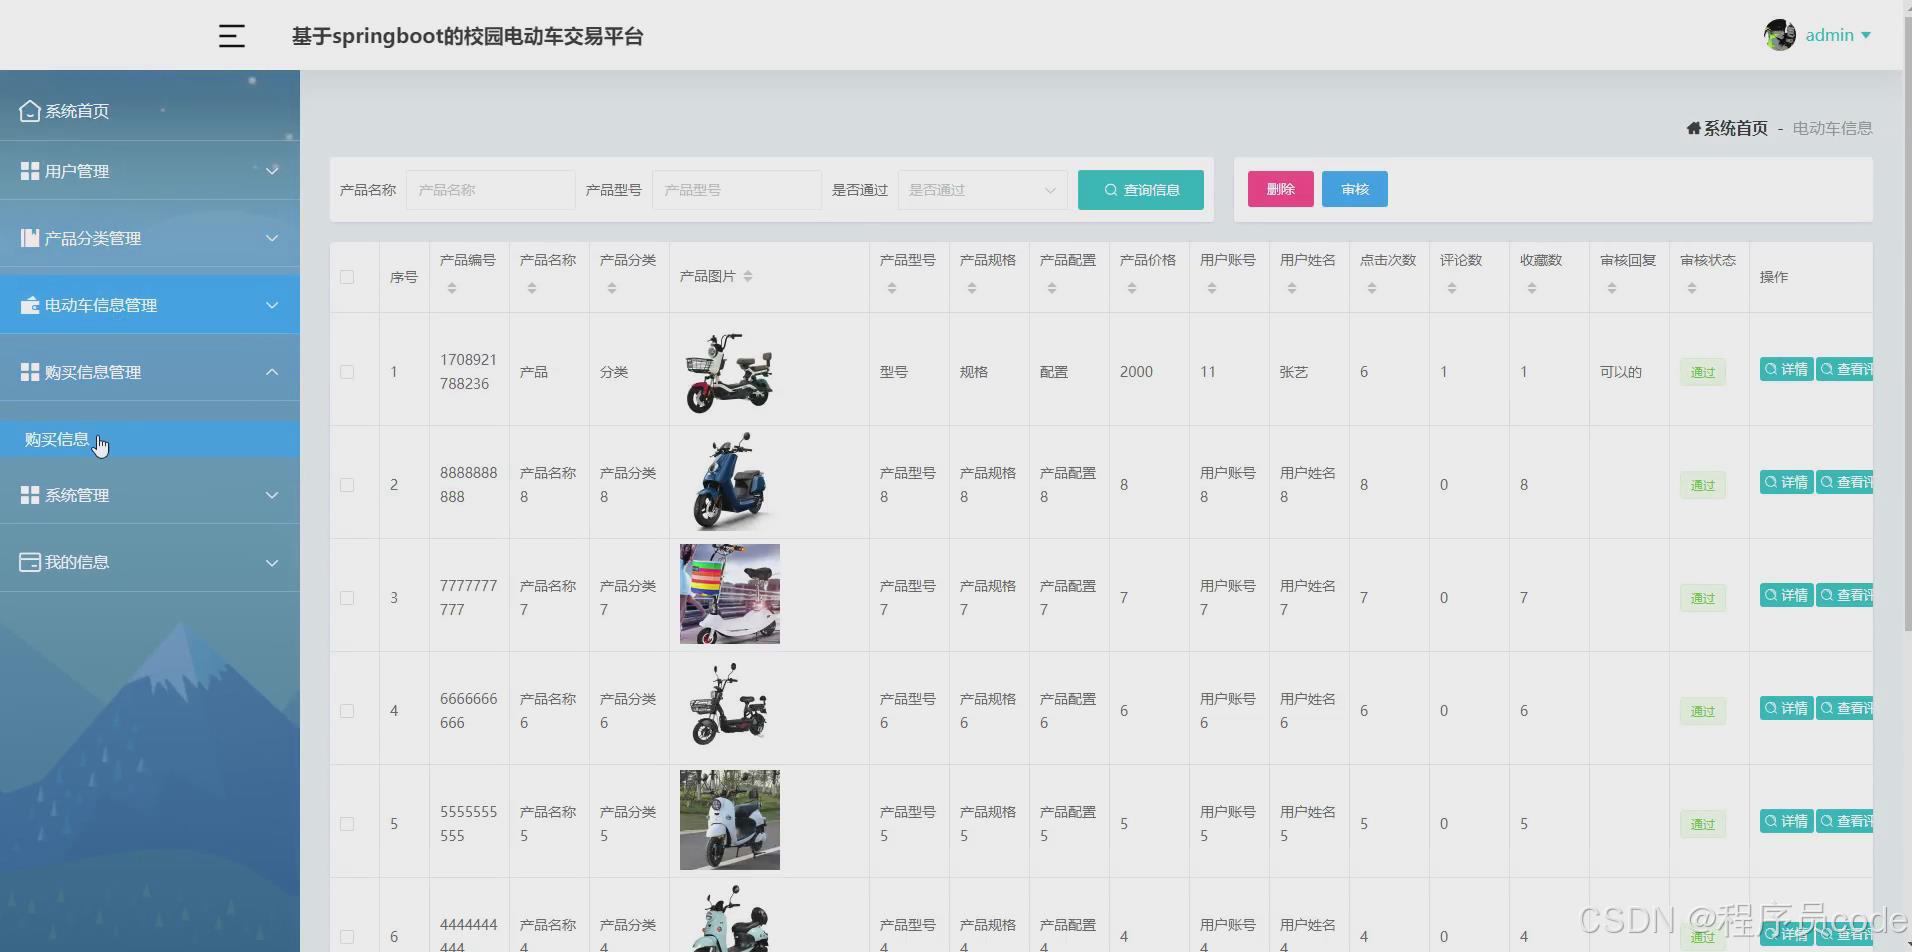Open the row 1 scooter thumbnail
Screen dimensions: 1912x952
[x=730, y=372]
